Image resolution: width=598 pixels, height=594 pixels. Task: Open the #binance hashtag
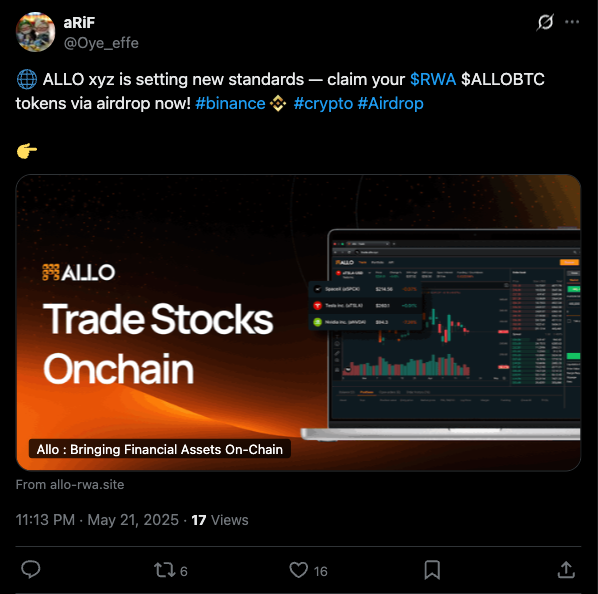[x=230, y=103]
